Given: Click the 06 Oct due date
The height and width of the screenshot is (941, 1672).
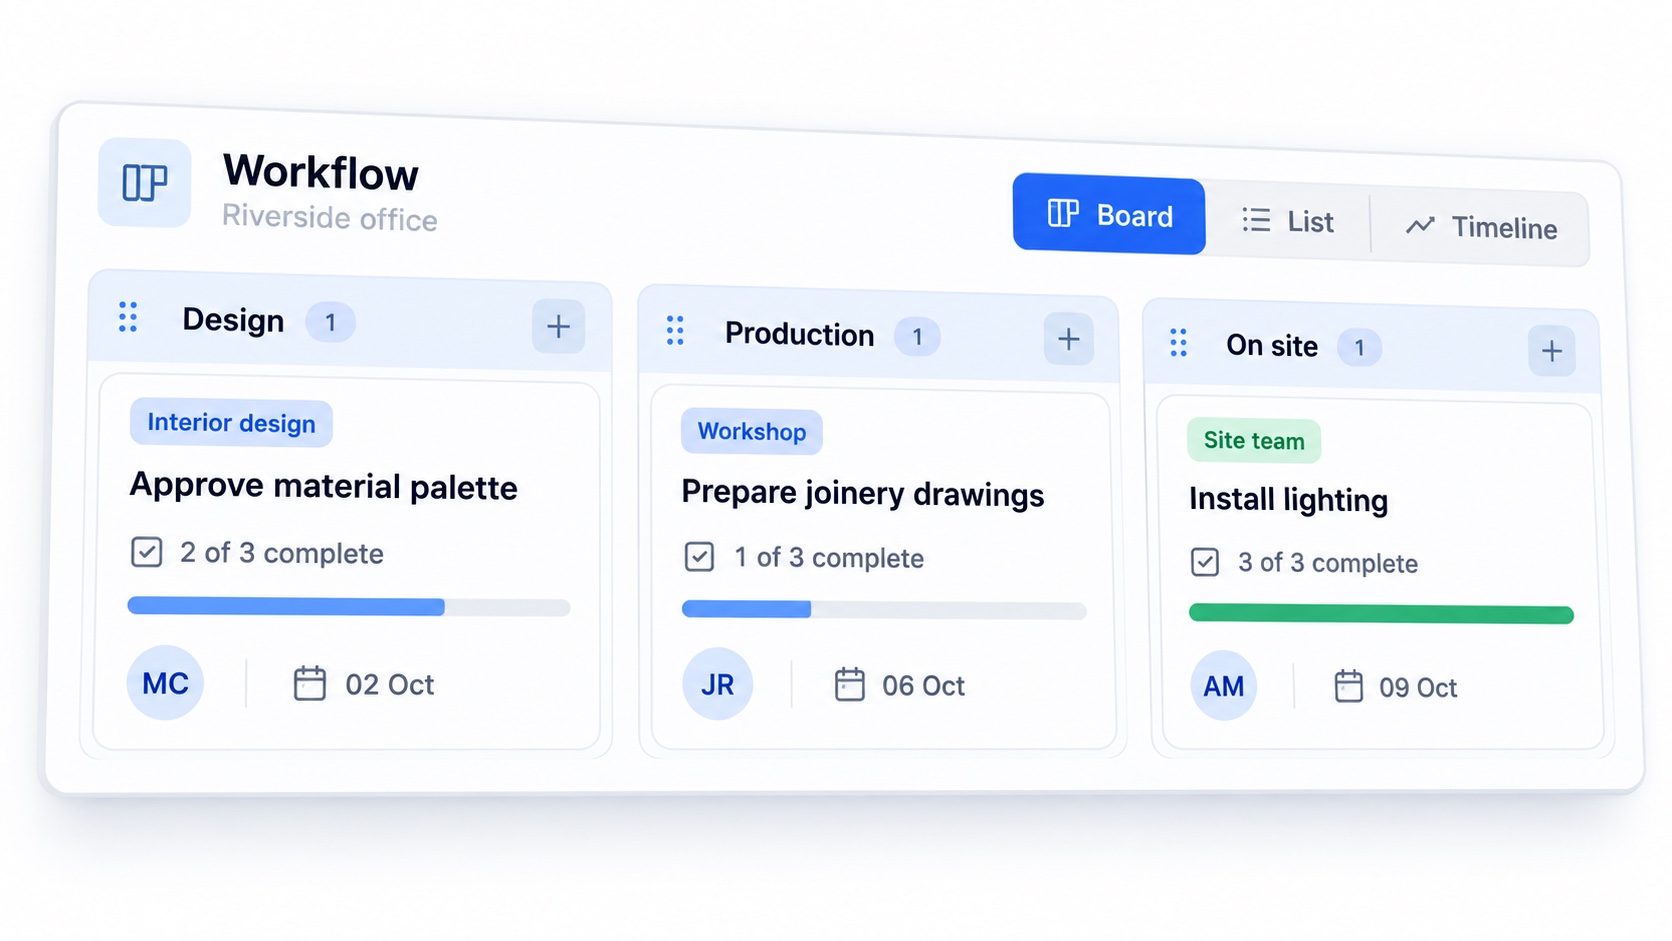Looking at the screenshot, I should tap(923, 686).
